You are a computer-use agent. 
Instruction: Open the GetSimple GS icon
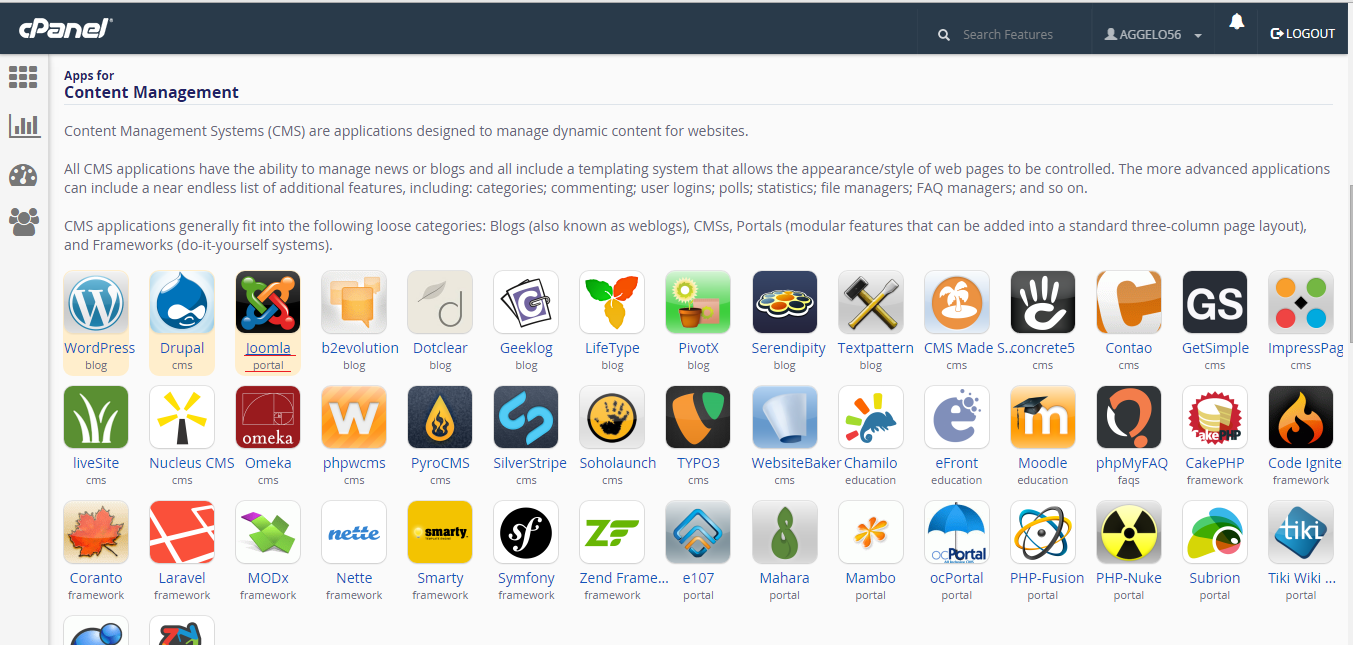pos(1214,302)
